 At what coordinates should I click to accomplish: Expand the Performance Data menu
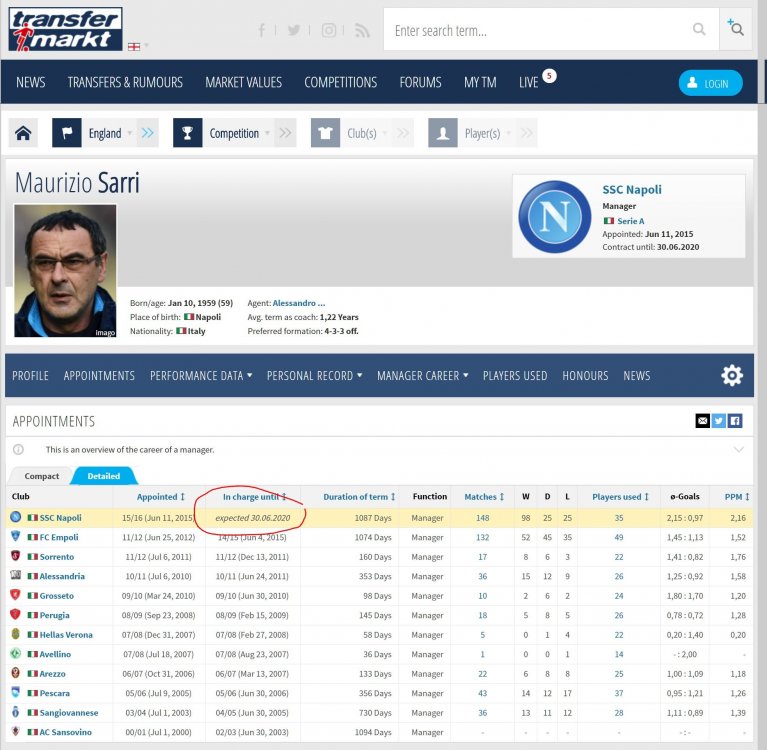coord(201,376)
